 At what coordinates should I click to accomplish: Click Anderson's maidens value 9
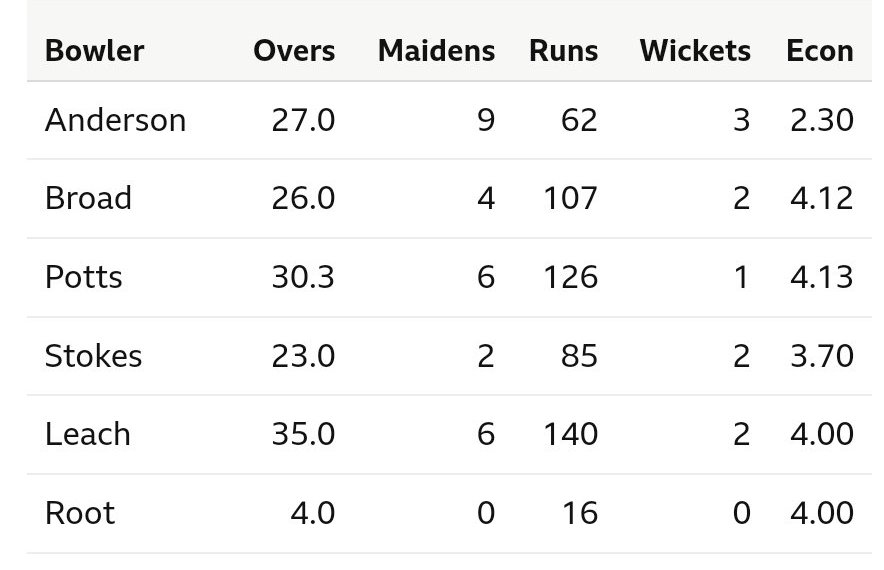(485, 120)
